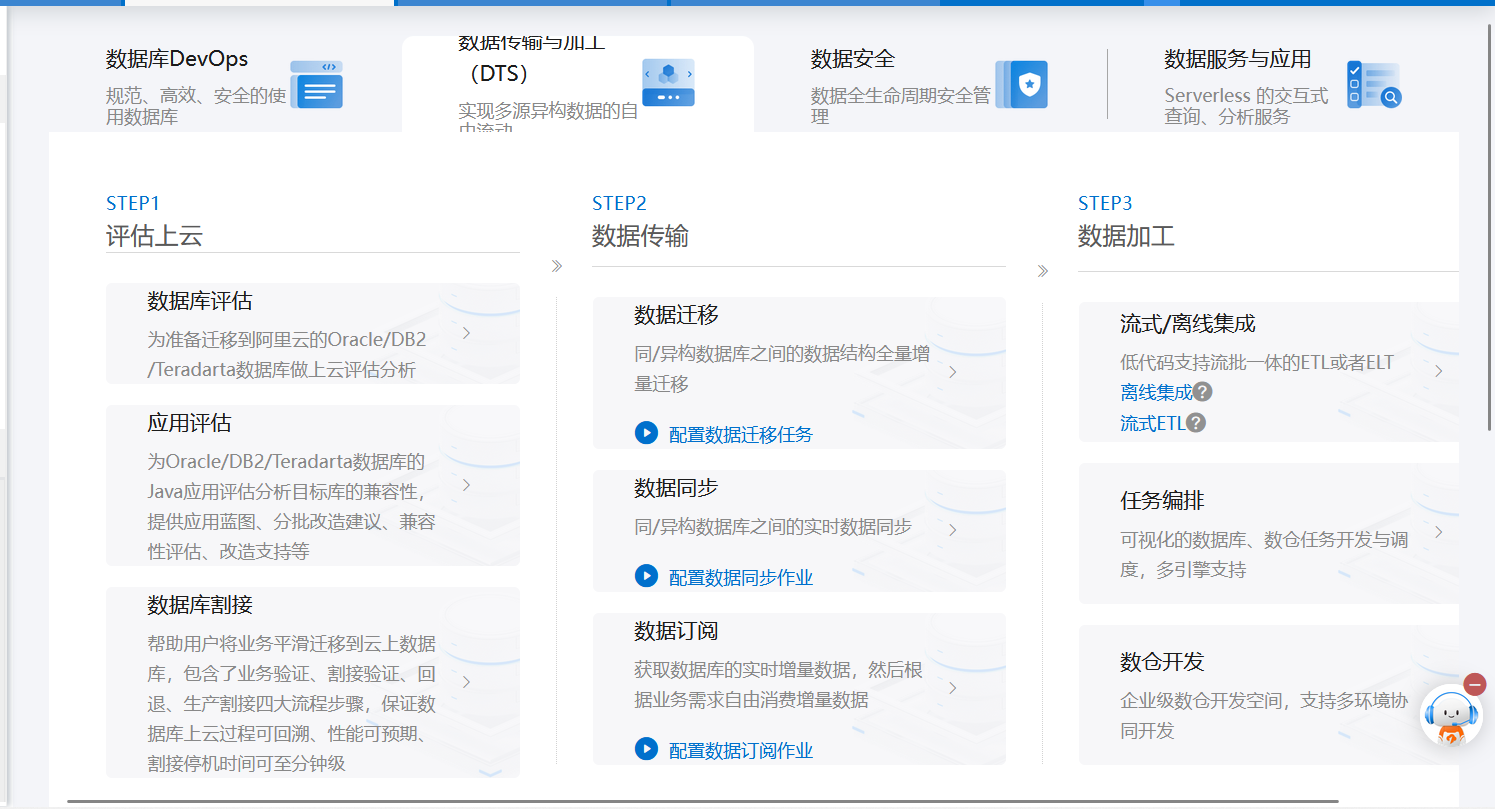The width and height of the screenshot is (1495, 809).
Task: Click the 数据服务与应用 checklist search icon
Action: click(1374, 84)
